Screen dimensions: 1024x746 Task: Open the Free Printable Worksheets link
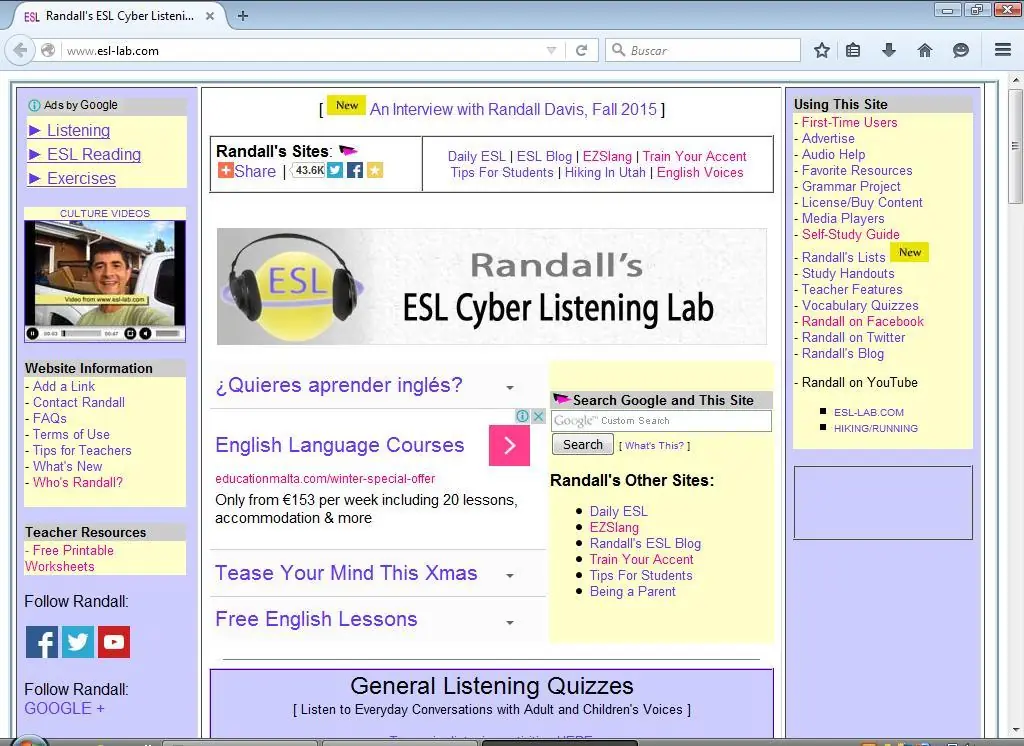[x=69, y=559]
